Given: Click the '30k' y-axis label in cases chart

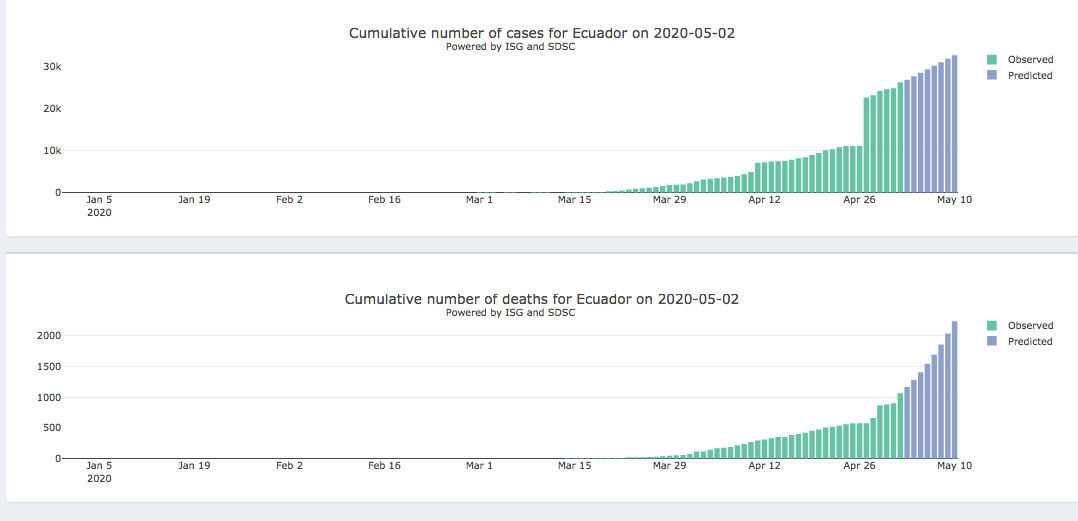Looking at the screenshot, I should (50, 67).
